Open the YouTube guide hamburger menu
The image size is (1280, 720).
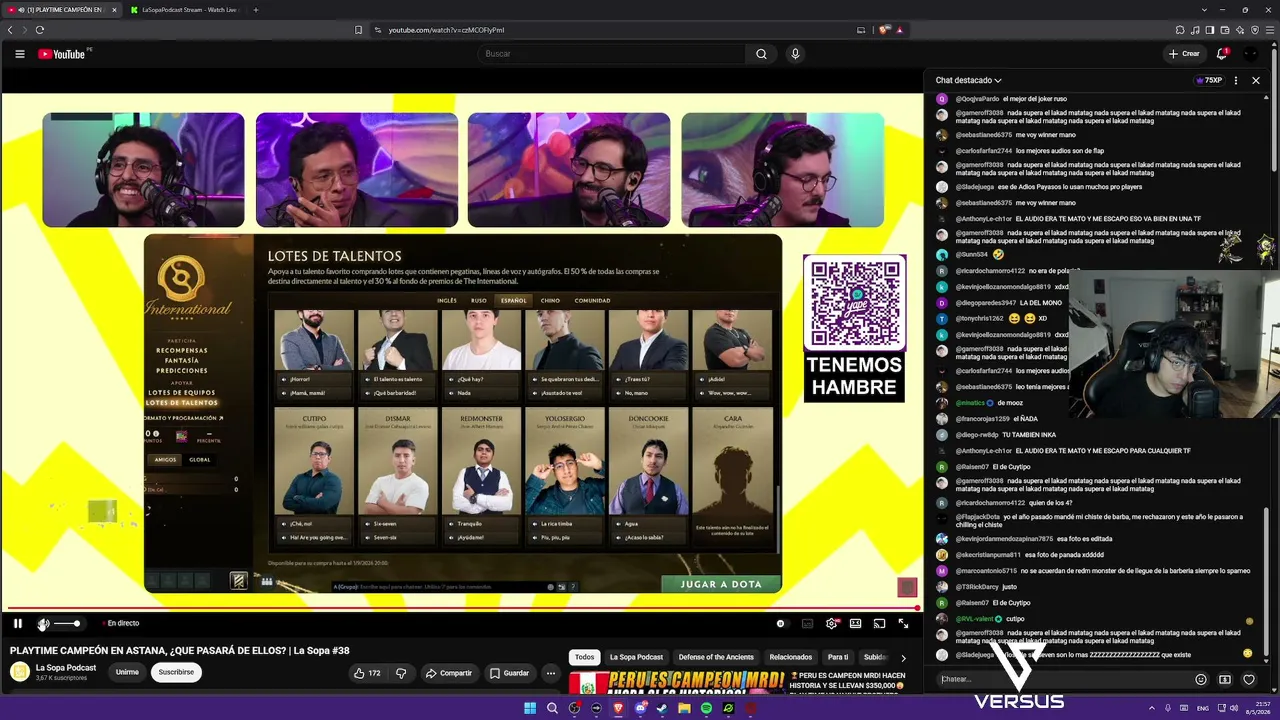point(19,54)
